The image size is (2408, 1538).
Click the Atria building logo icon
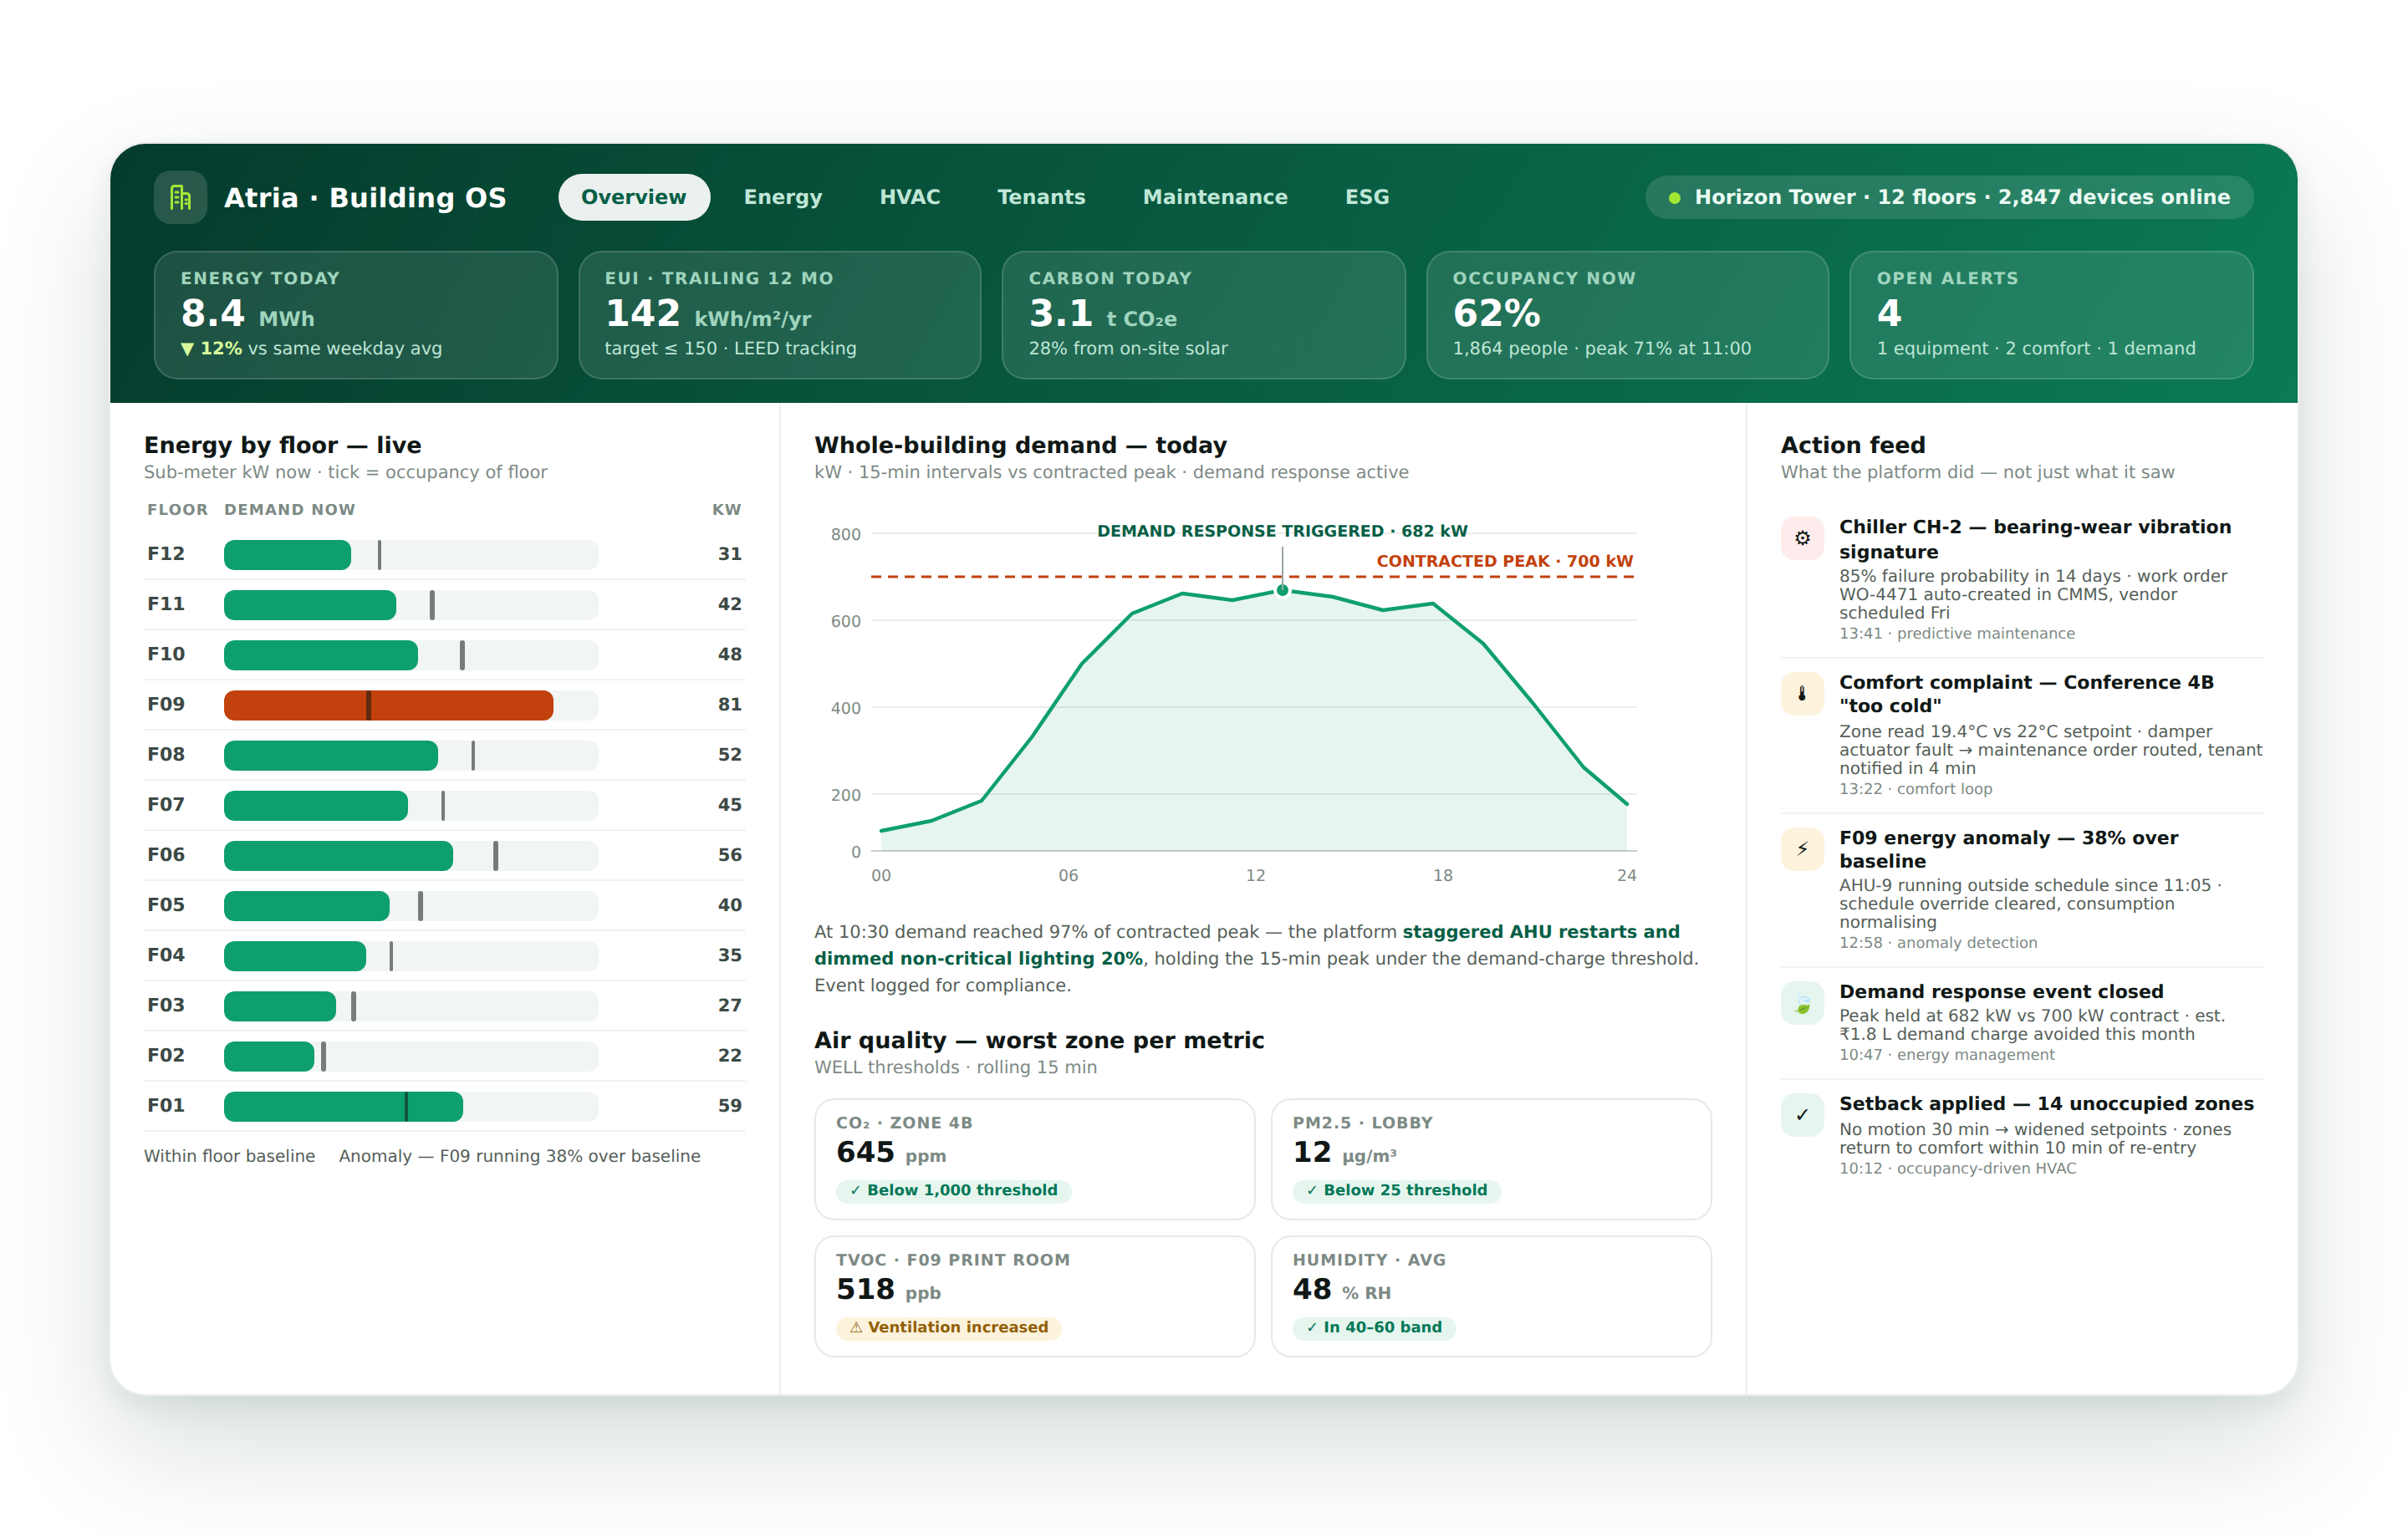[180, 197]
